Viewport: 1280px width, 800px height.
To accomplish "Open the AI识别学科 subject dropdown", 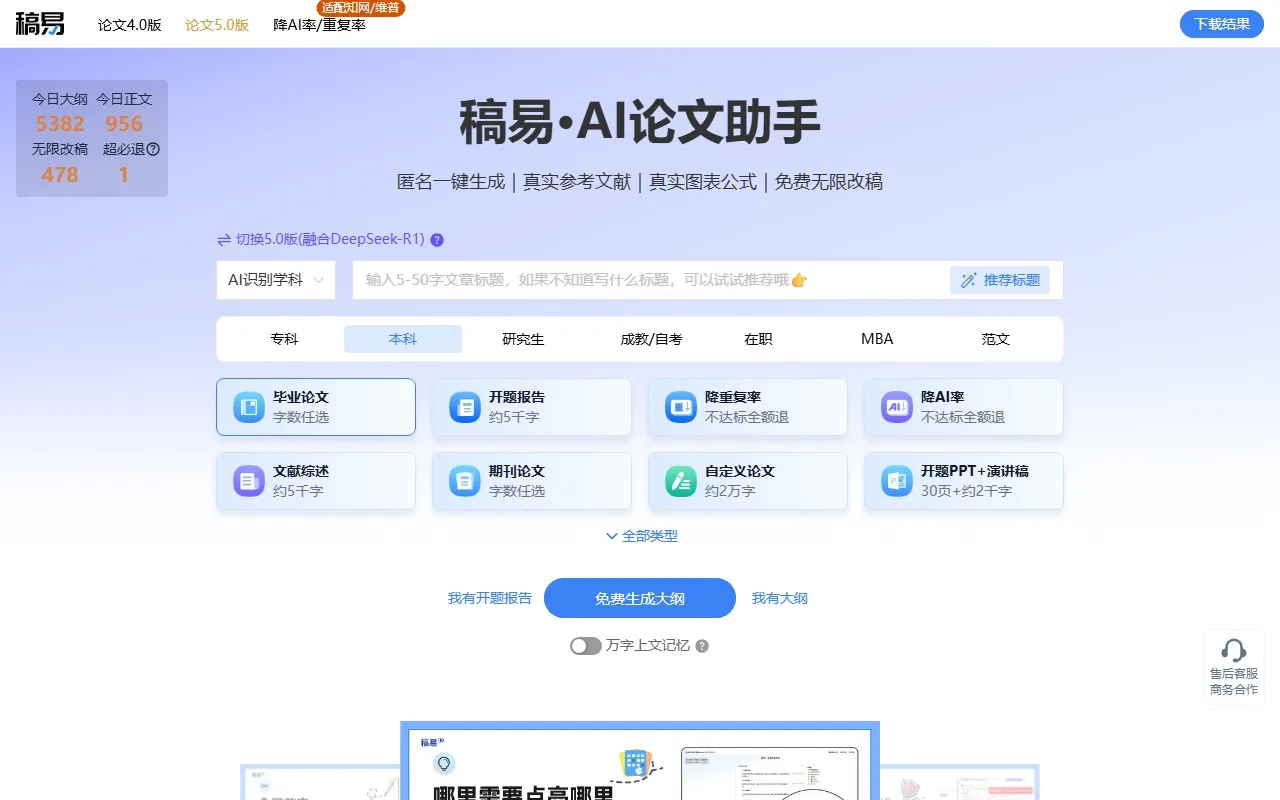I will pyautogui.click(x=276, y=280).
